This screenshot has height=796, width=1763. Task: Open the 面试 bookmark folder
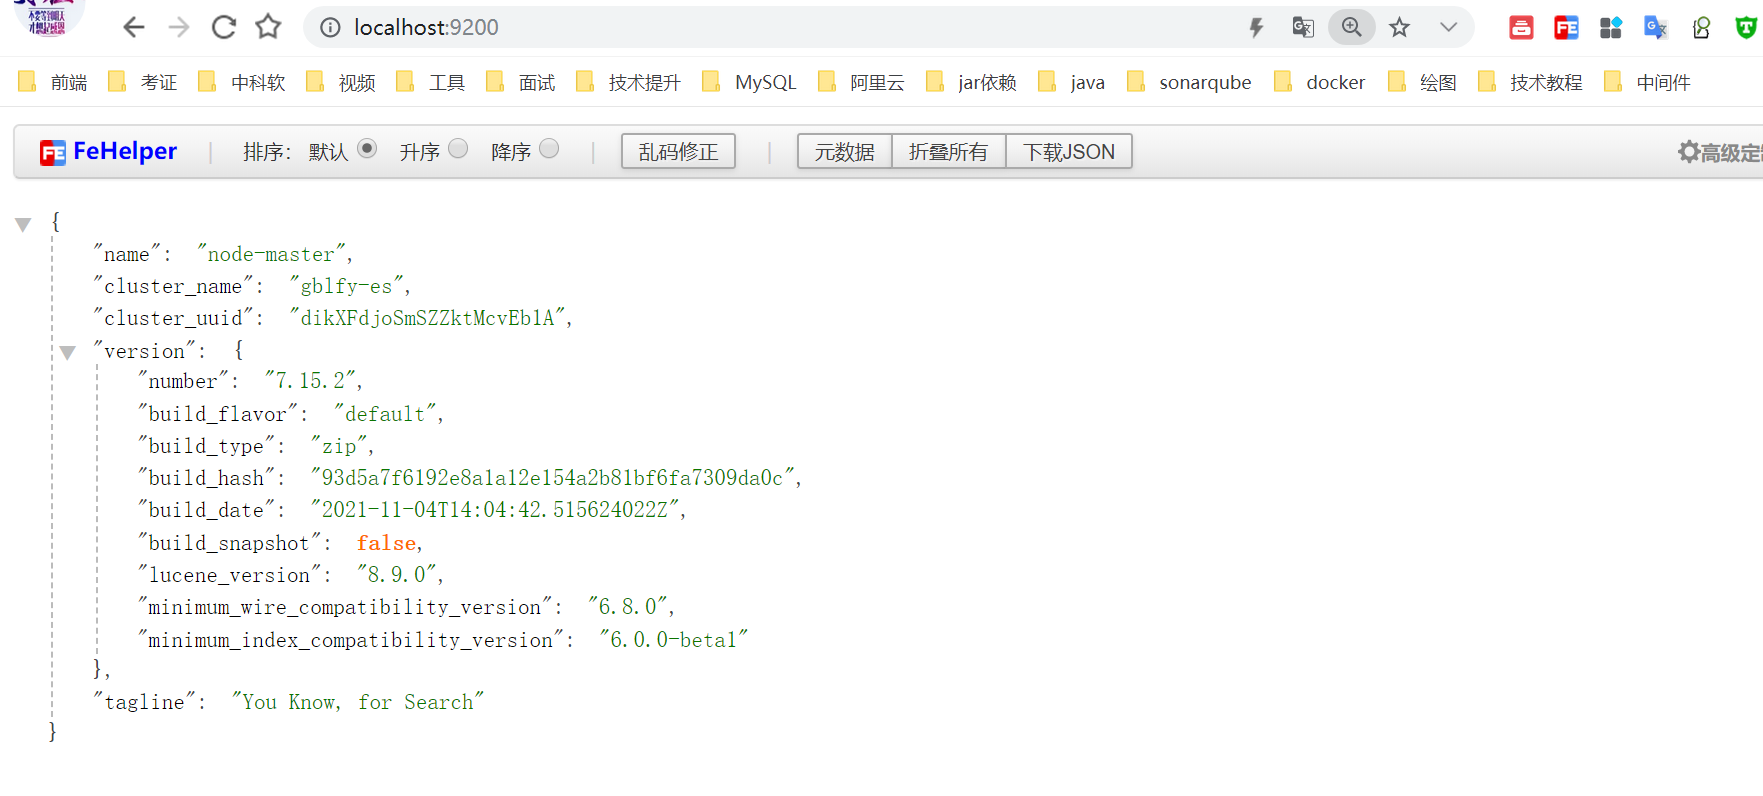click(x=521, y=82)
